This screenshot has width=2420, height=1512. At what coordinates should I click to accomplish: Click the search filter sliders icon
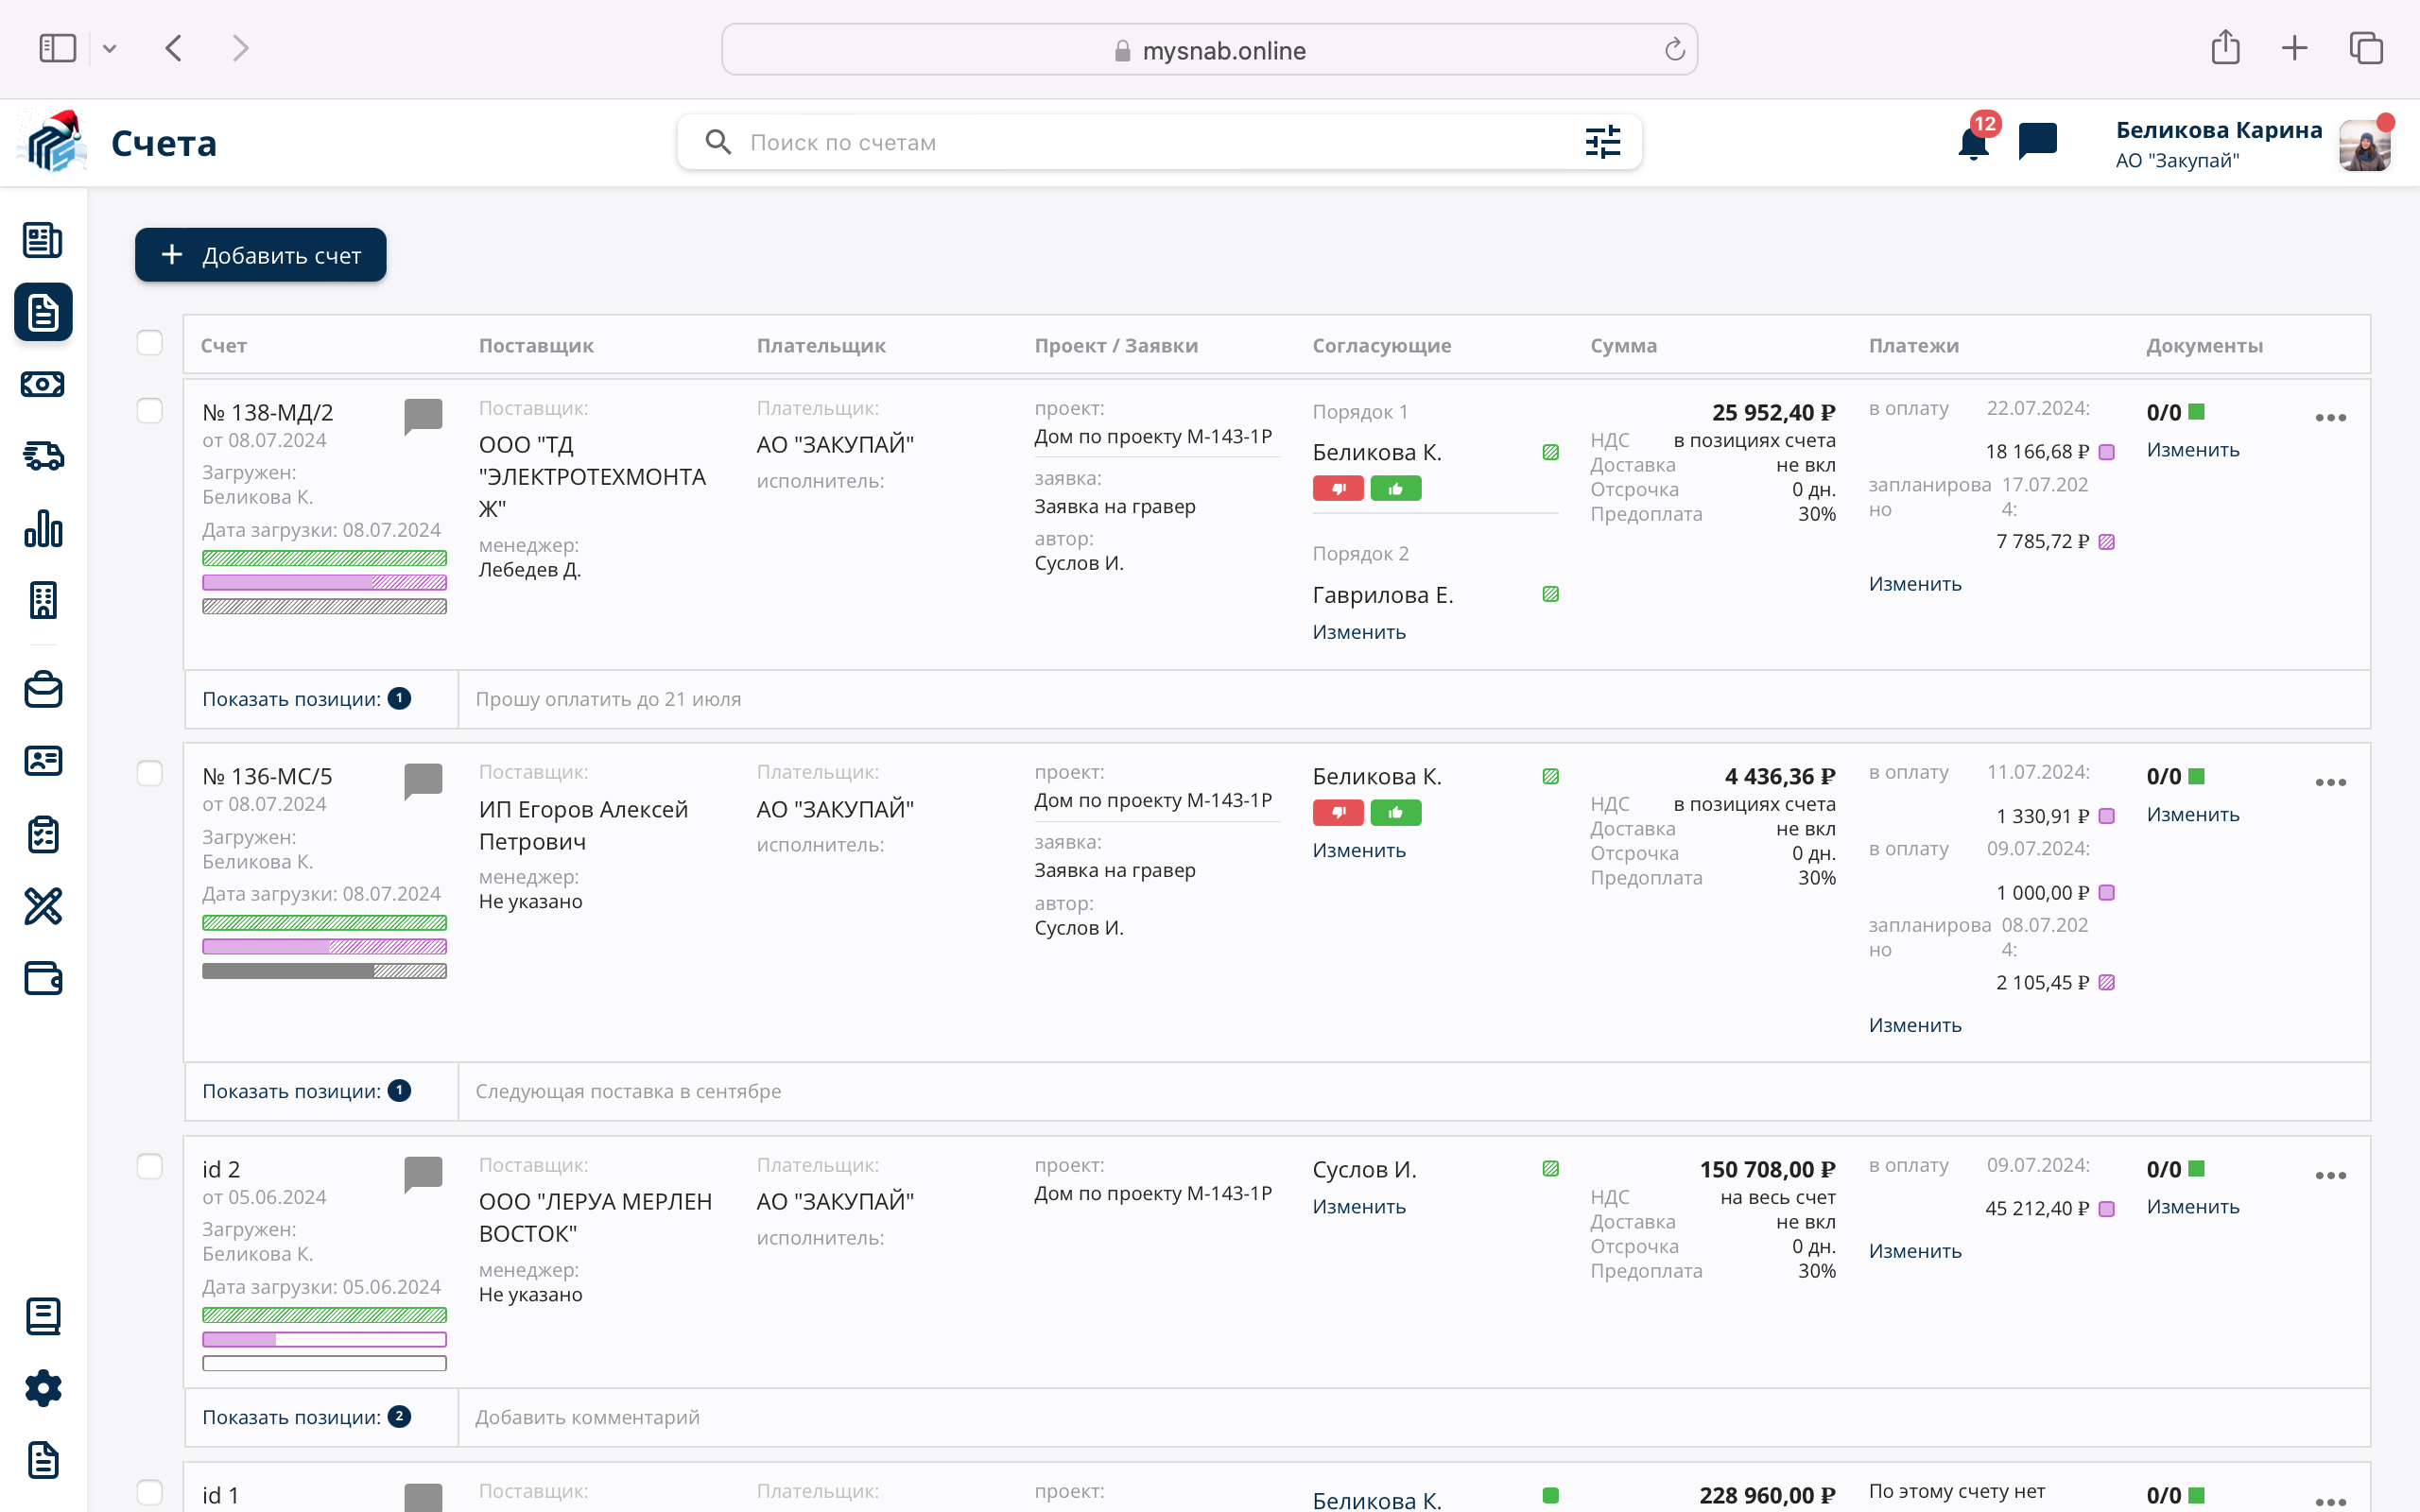pos(1602,142)
